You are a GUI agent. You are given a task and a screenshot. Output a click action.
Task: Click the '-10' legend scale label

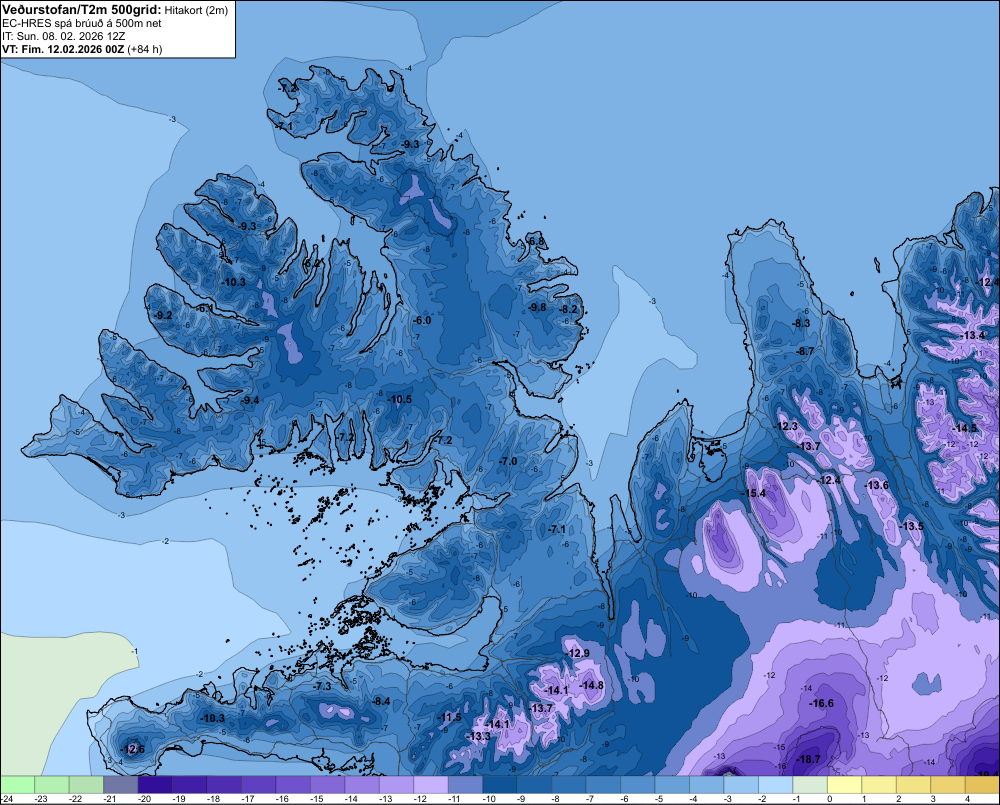click(489, 799)
